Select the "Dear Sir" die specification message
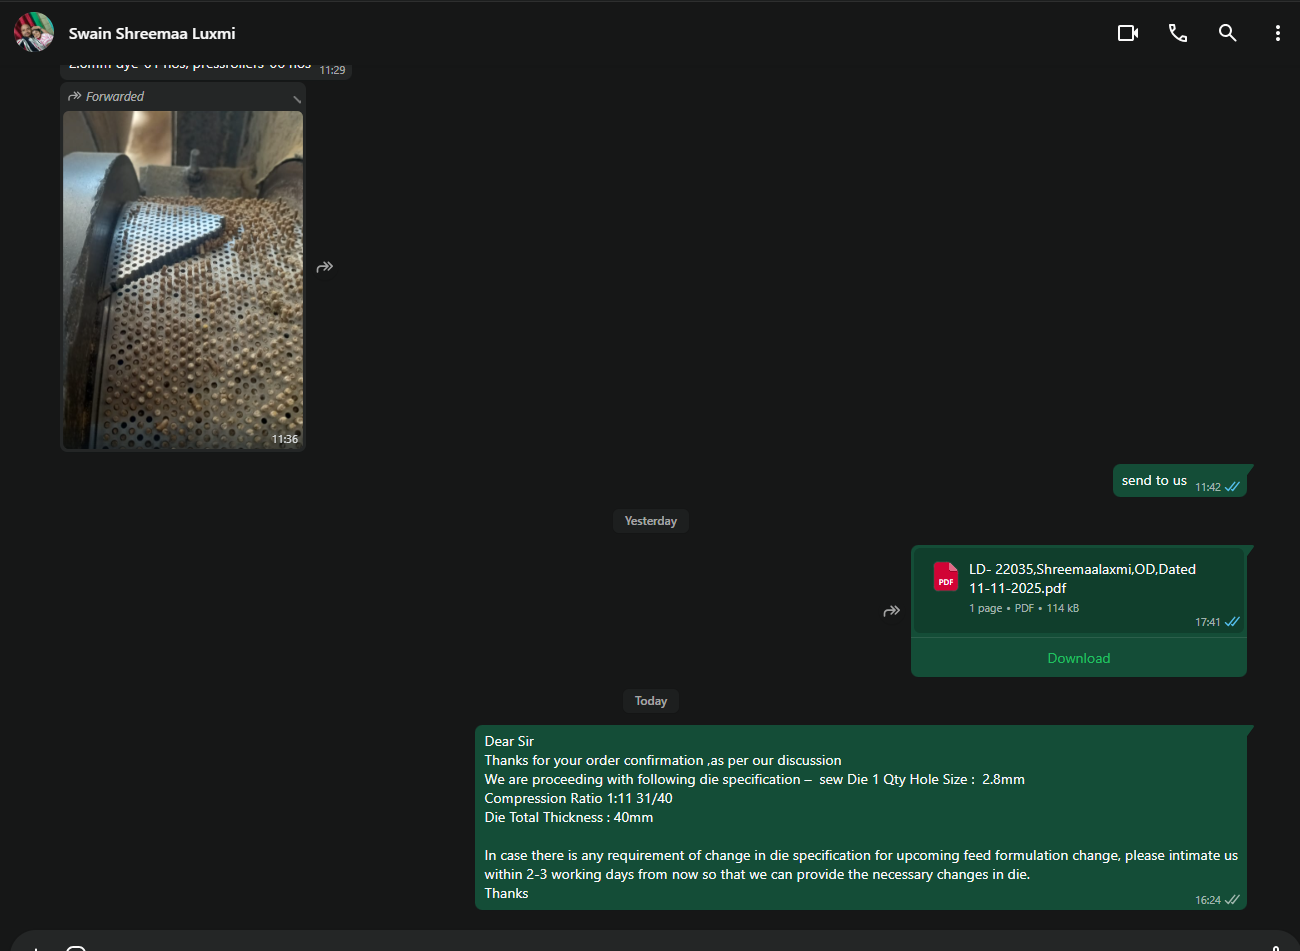The width and height of the screenshot is (1300, 951). tap(860, 817)
